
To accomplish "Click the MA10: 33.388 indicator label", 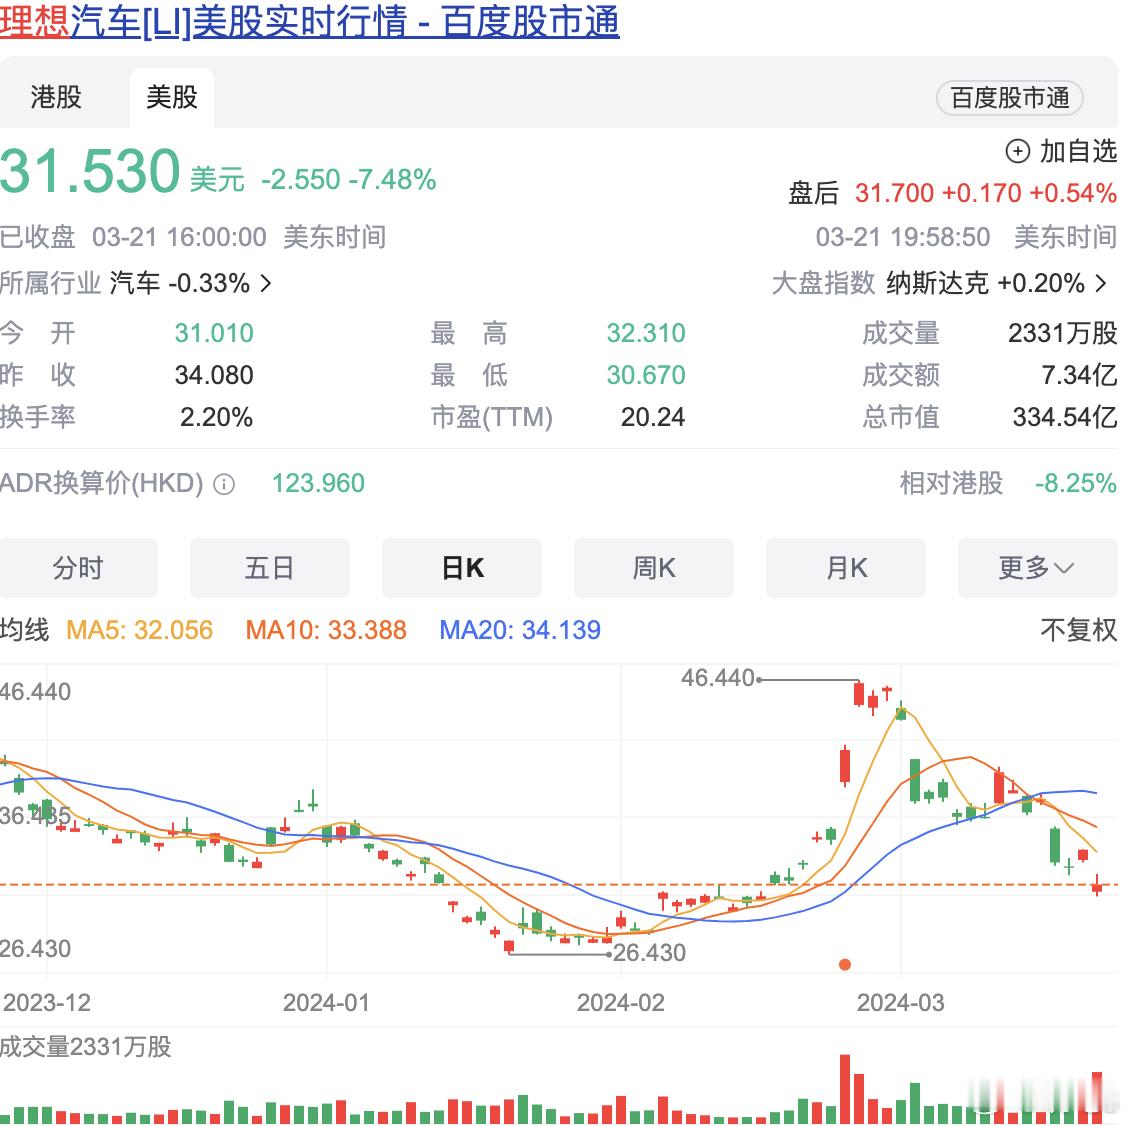I will 326,630.
